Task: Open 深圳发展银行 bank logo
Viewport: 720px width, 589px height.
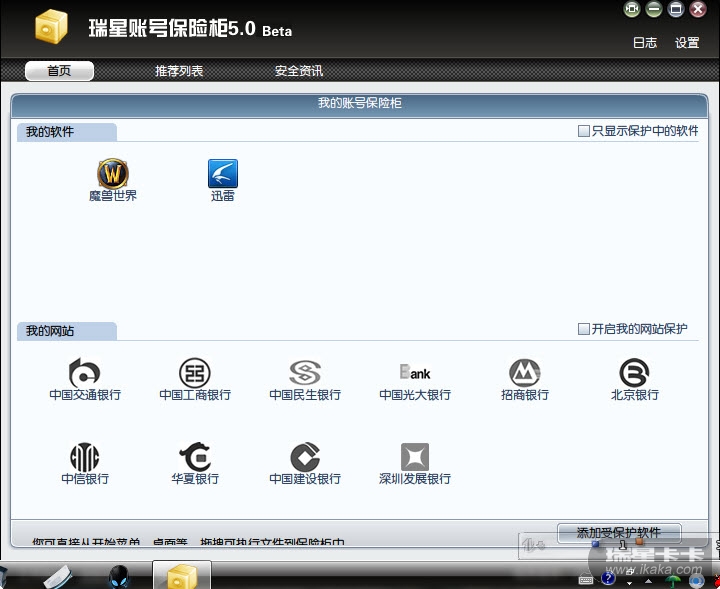Action: click(x=415, y=457)
